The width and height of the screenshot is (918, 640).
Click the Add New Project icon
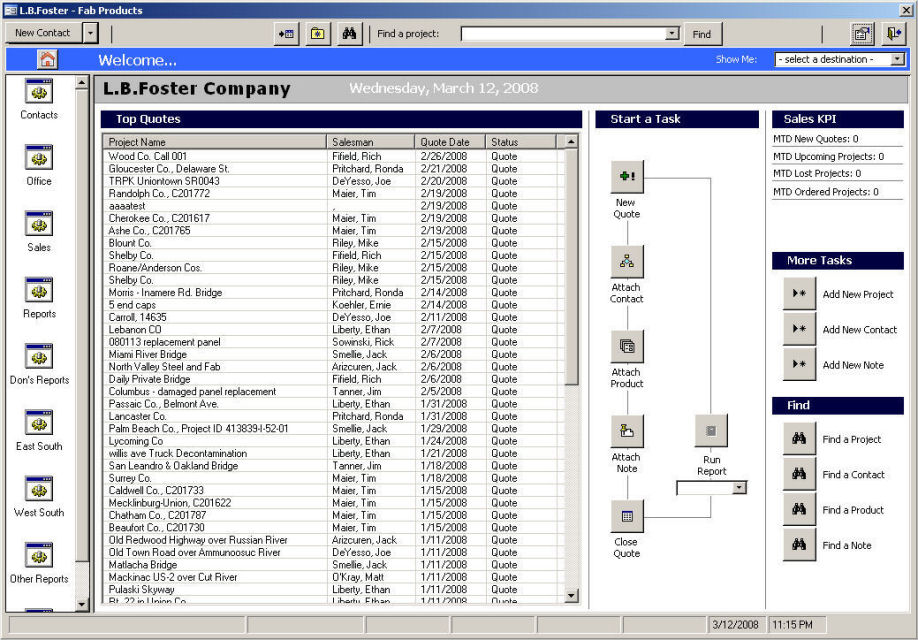[799, 294]
